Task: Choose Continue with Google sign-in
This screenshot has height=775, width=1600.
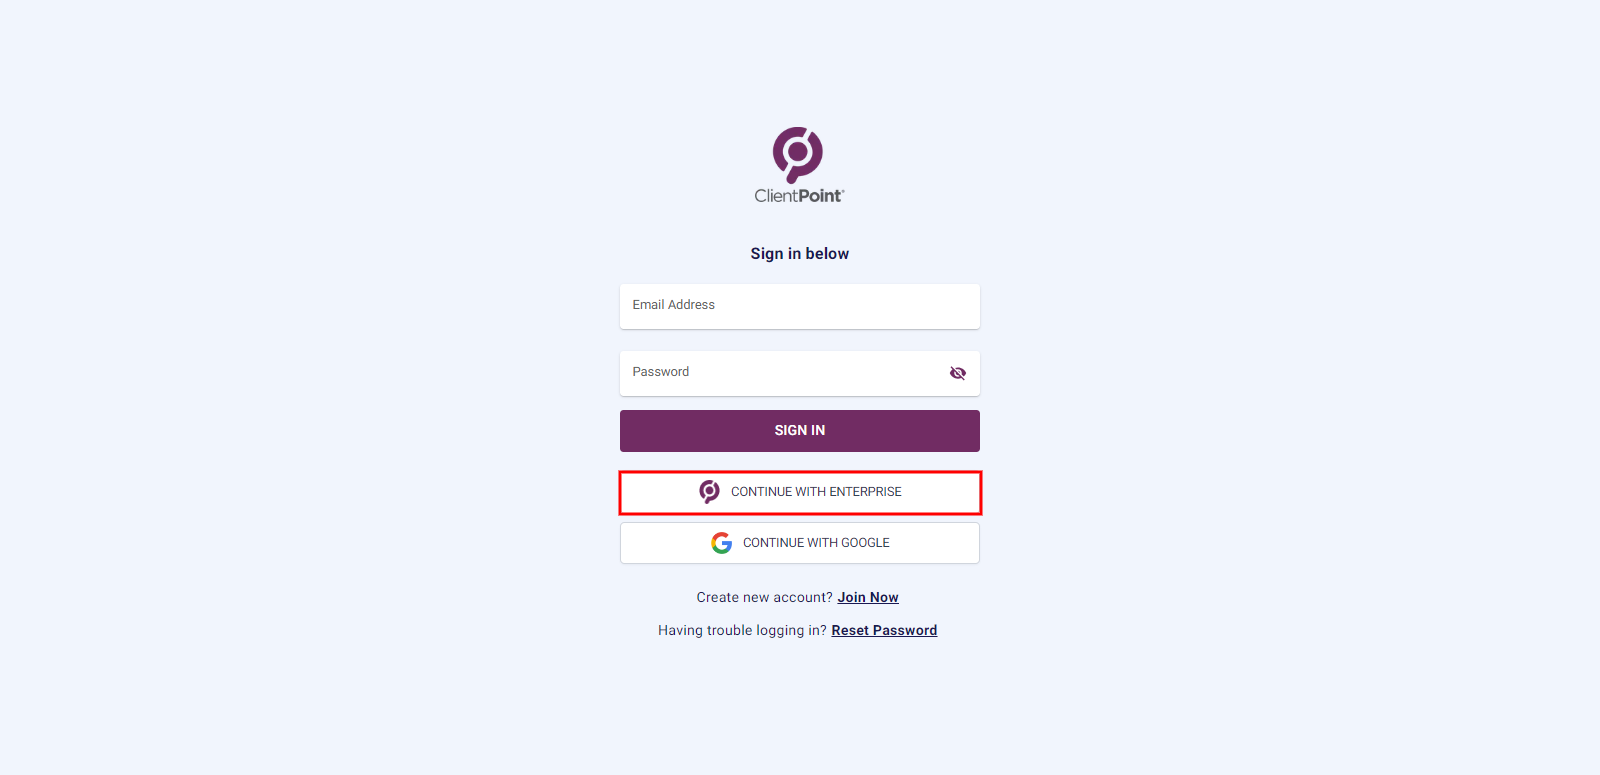Action: (x=800, y=543)
